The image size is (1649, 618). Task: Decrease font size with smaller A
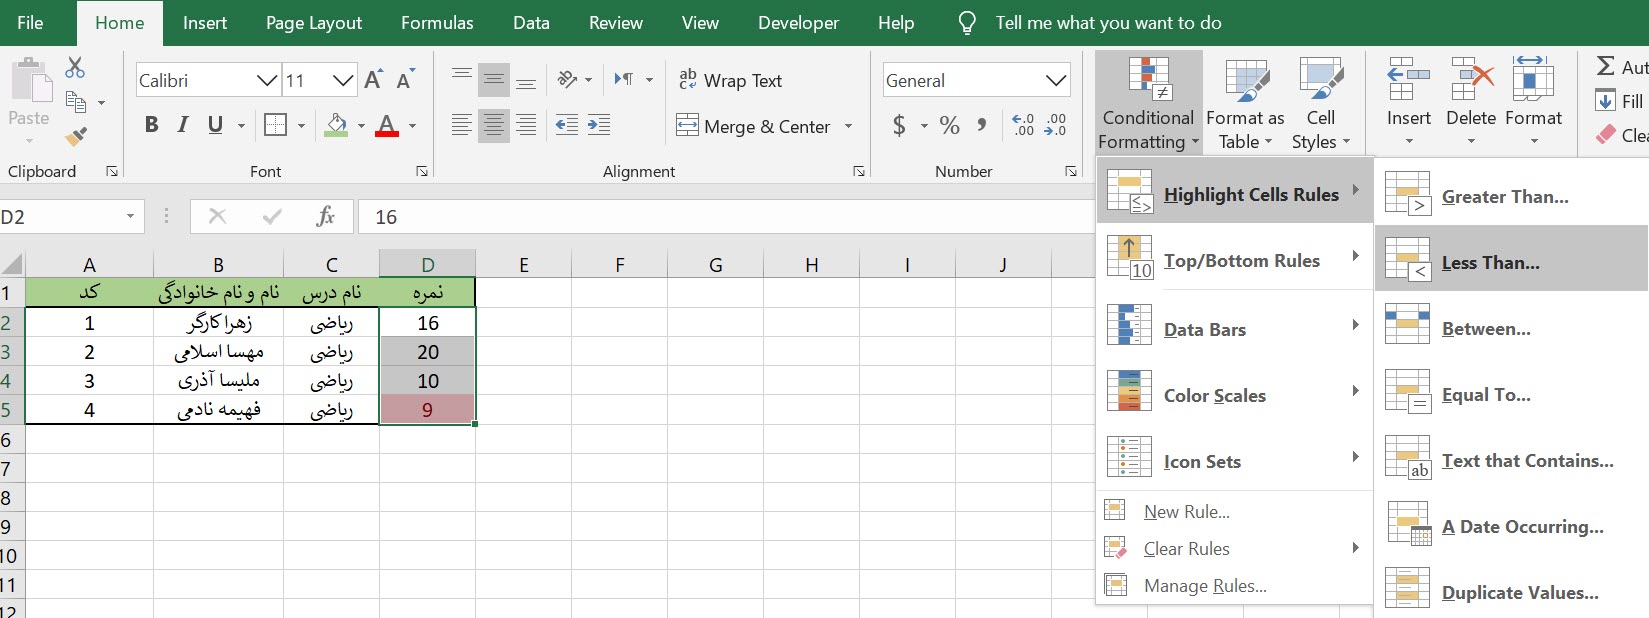coord(404,80)
